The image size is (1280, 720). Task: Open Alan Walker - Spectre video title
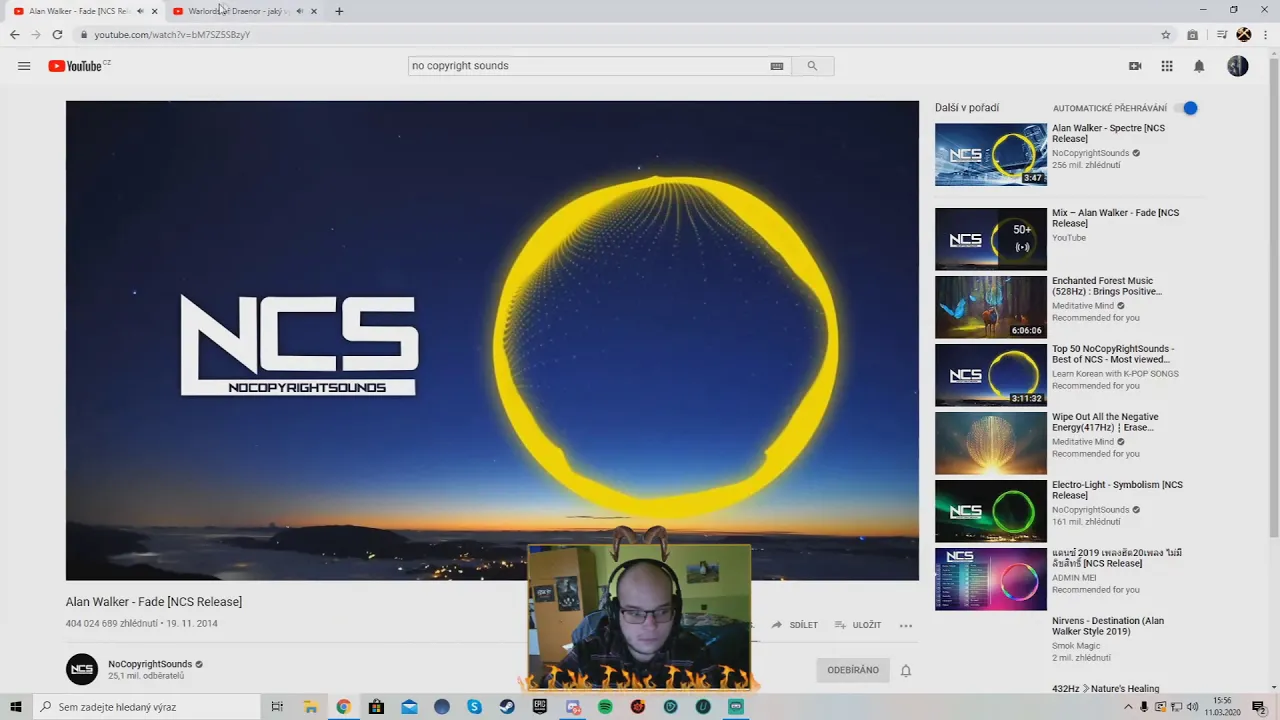click(x=1108, y=133)
